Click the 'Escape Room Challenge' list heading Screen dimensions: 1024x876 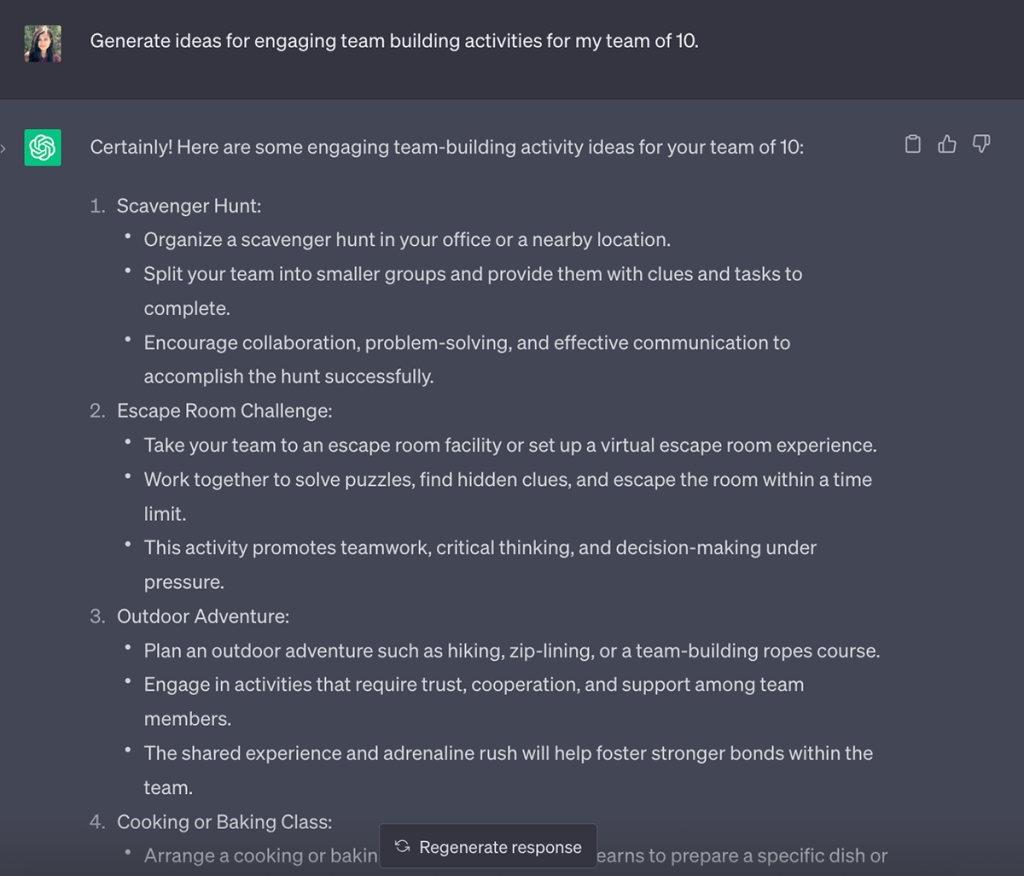[x=224, y=410]
